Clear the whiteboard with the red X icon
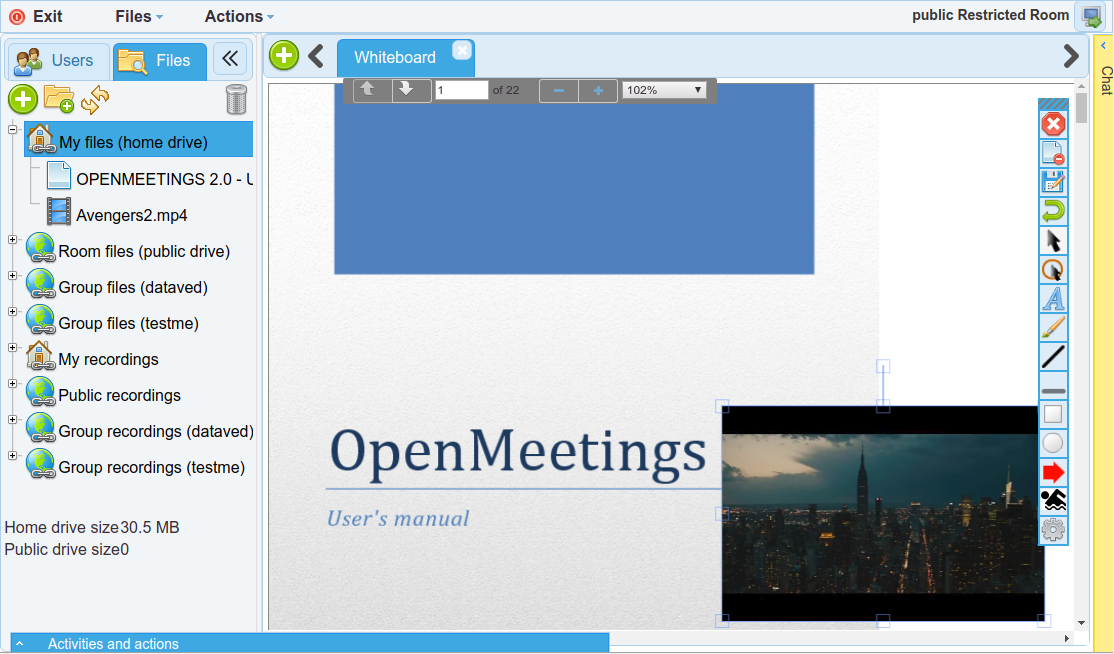1114x654 pixels. (1053, 124)
